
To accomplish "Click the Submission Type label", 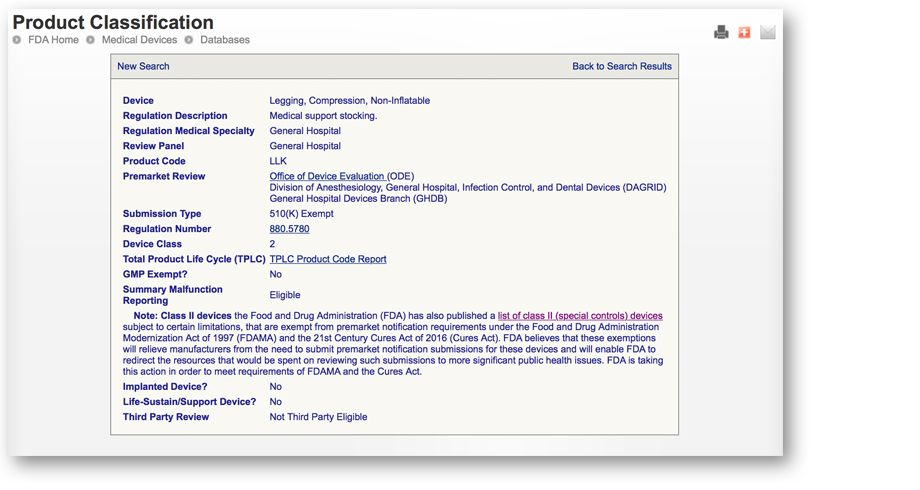I will pos(162,214).
